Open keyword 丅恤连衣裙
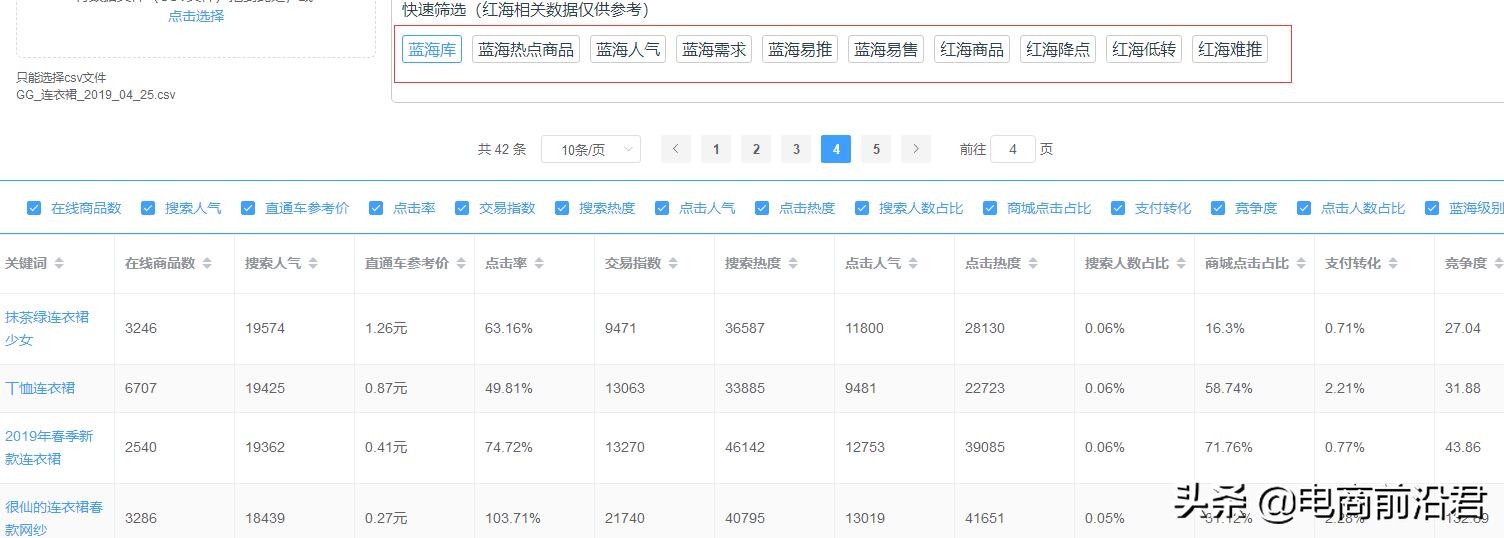 point(40,388)
